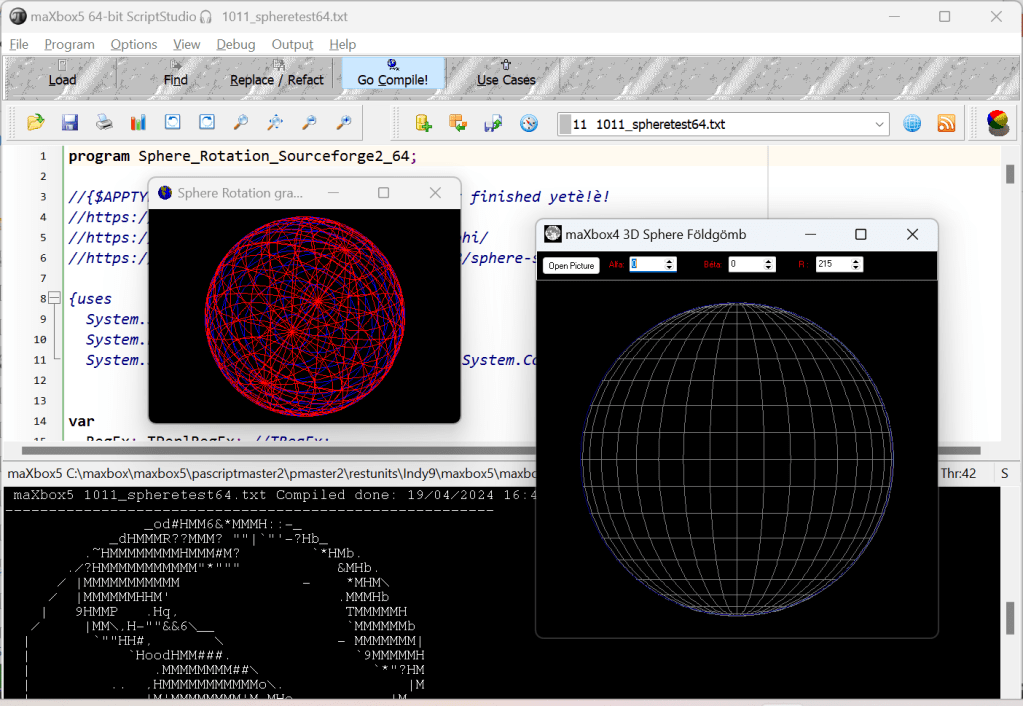
Task: Click the printer icon in toolbar
Action: pyautogui.click(x=104, y=123)
